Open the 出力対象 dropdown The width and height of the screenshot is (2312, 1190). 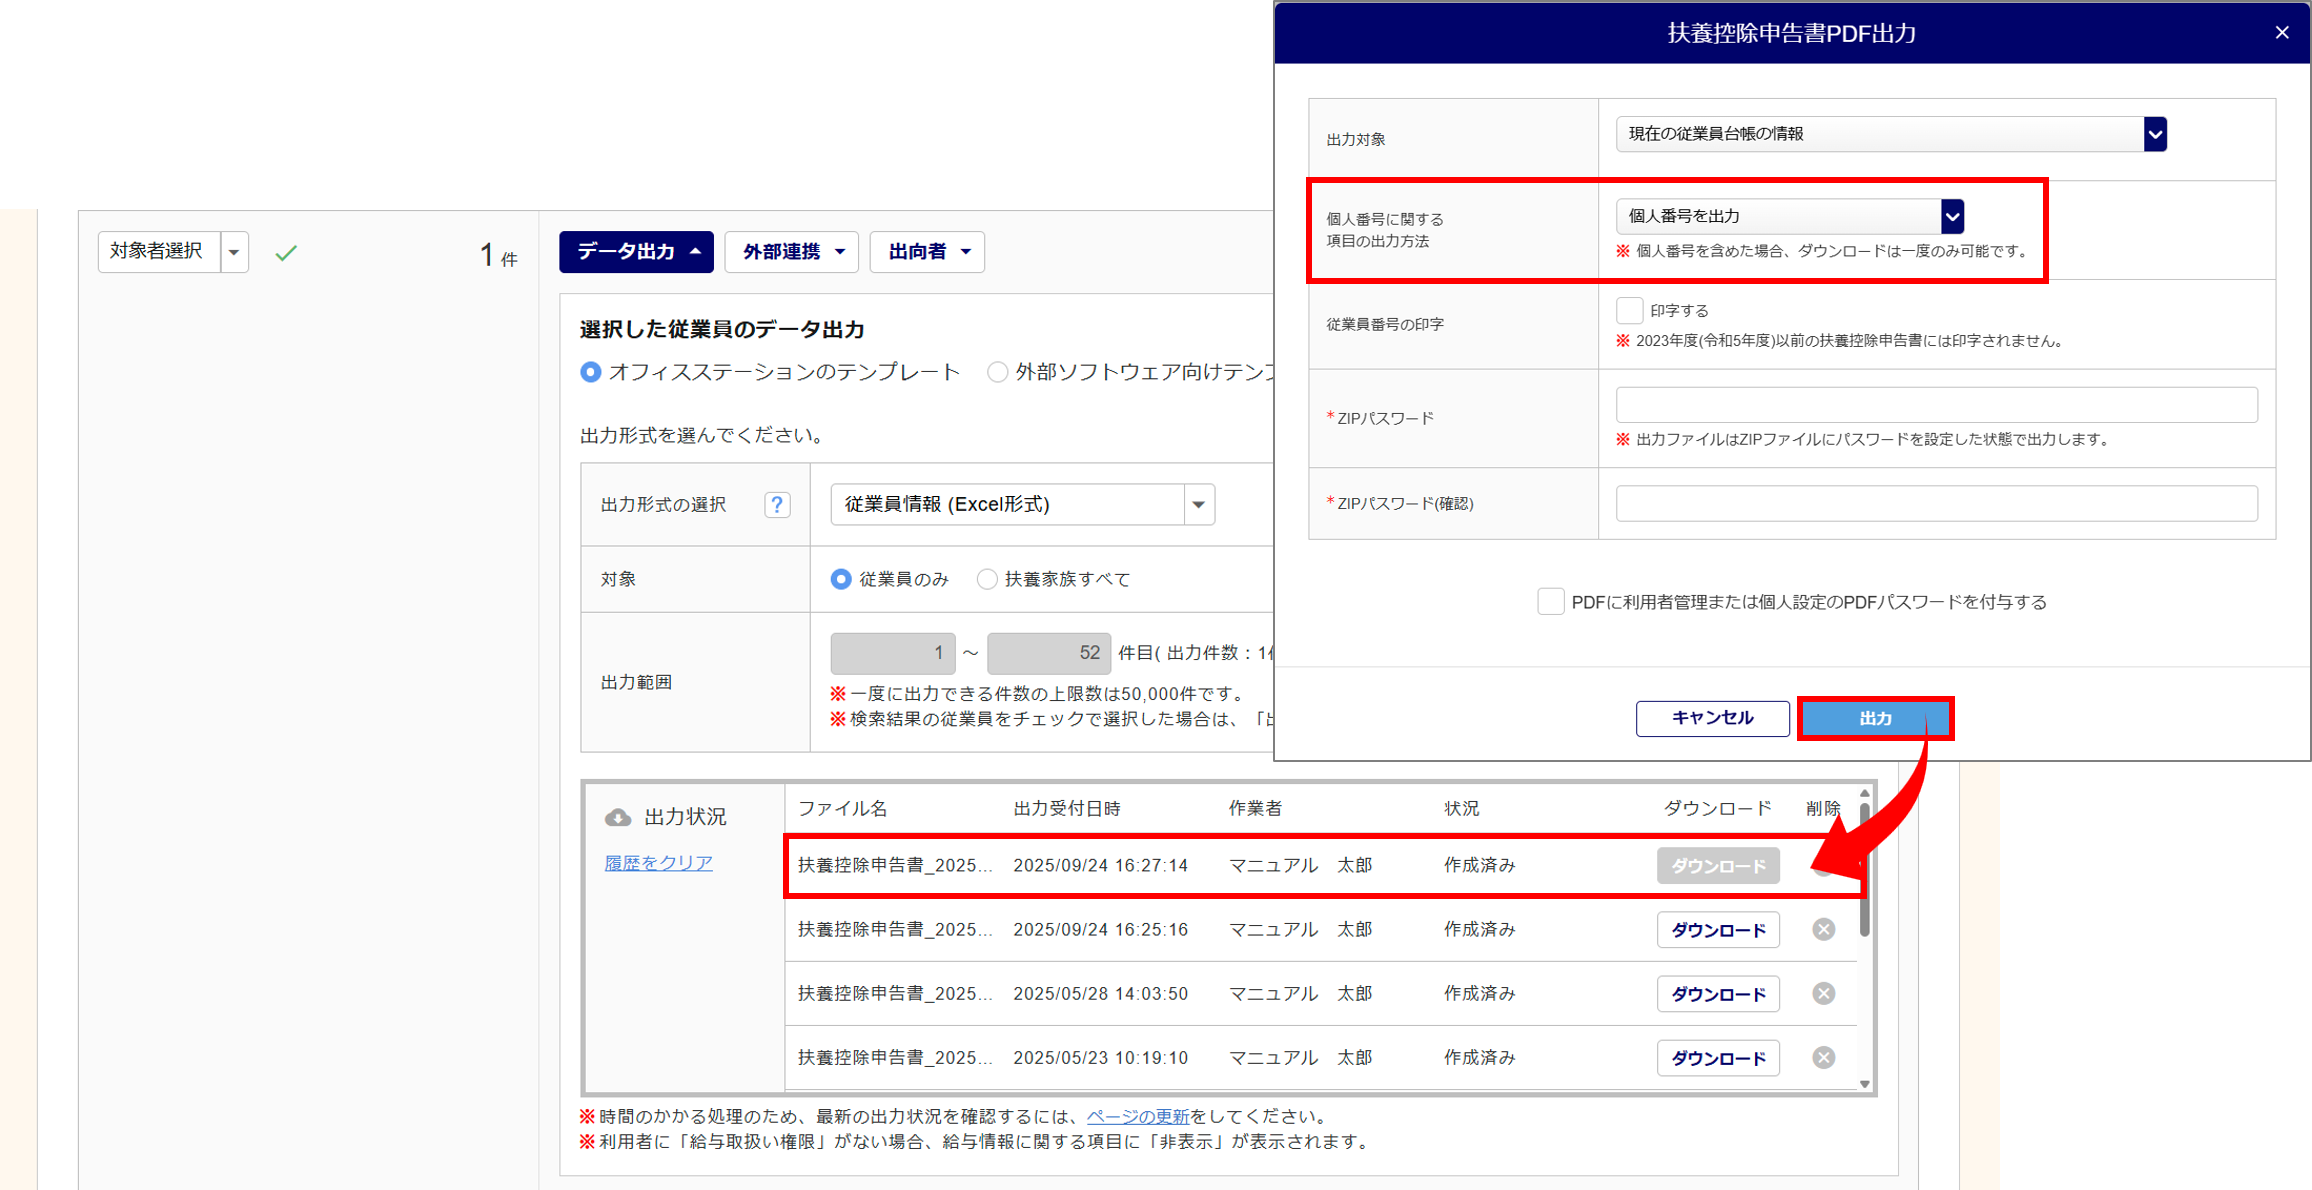coord(1890,134)
